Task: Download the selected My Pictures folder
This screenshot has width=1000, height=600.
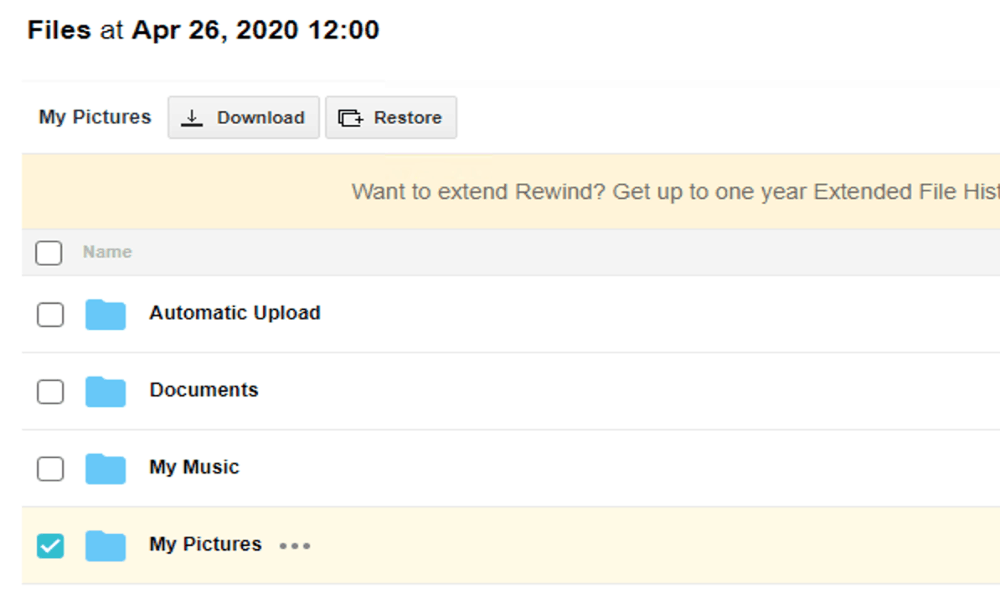Action: 244,117
